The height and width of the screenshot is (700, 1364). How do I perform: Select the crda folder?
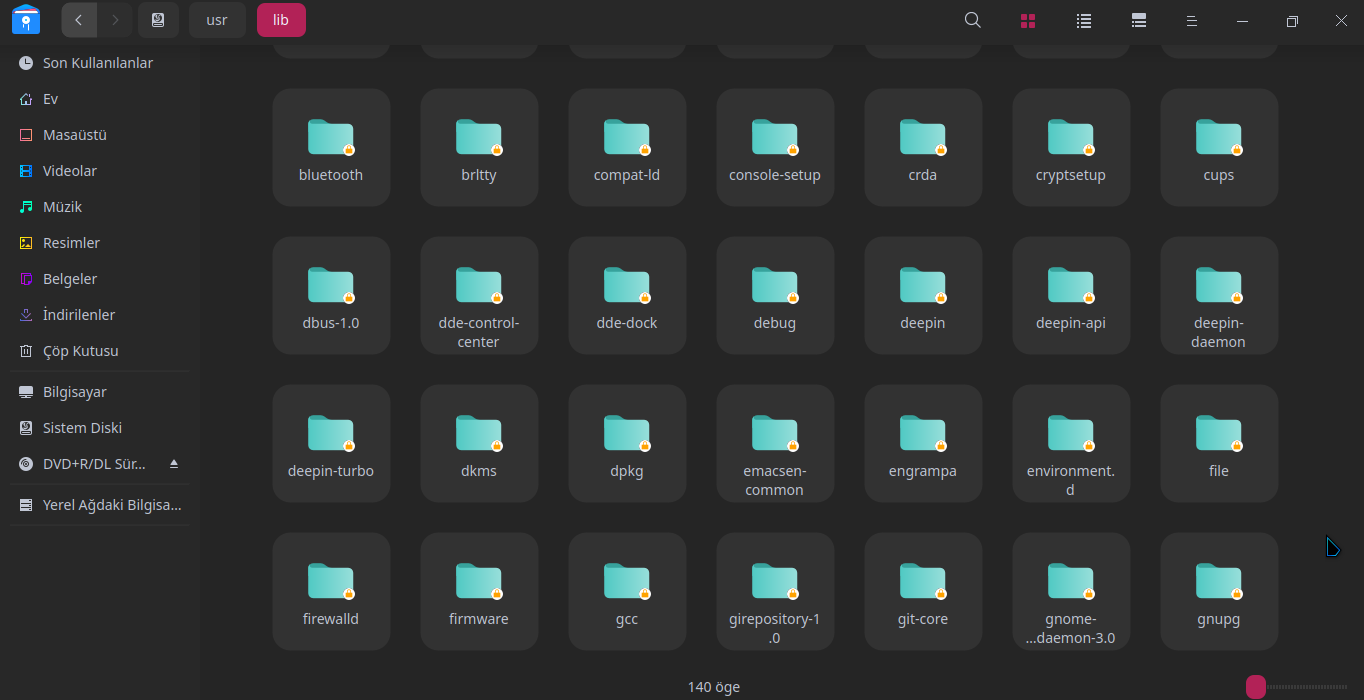pos(923,148)
